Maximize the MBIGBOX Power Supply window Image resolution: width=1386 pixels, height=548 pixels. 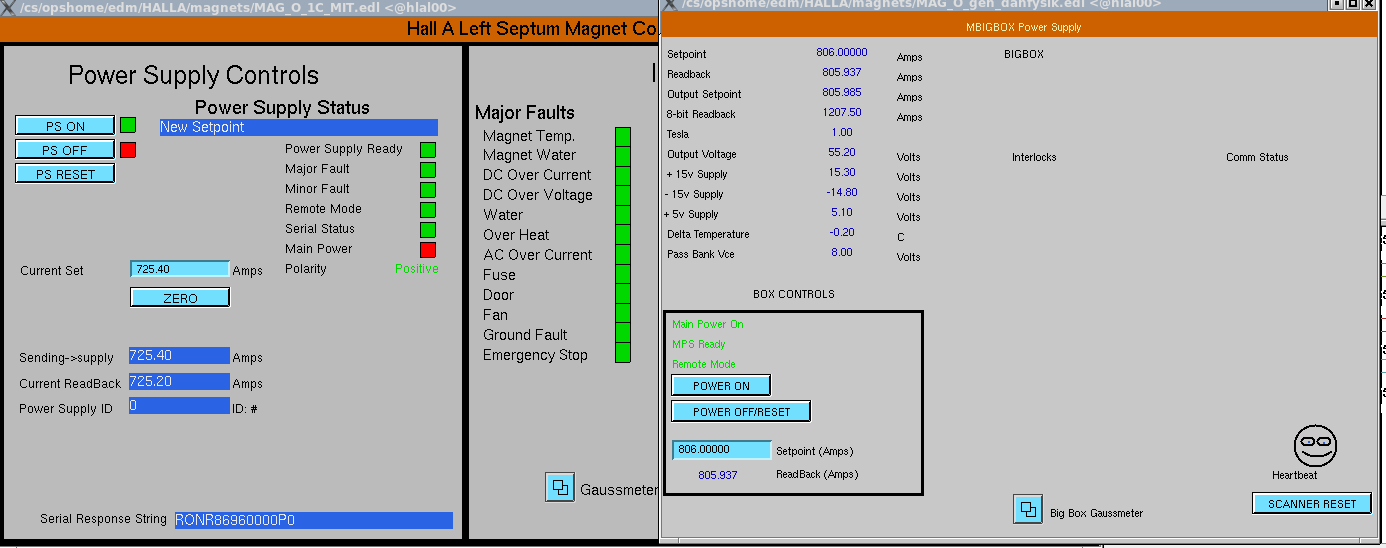(x=1354, y=4)
